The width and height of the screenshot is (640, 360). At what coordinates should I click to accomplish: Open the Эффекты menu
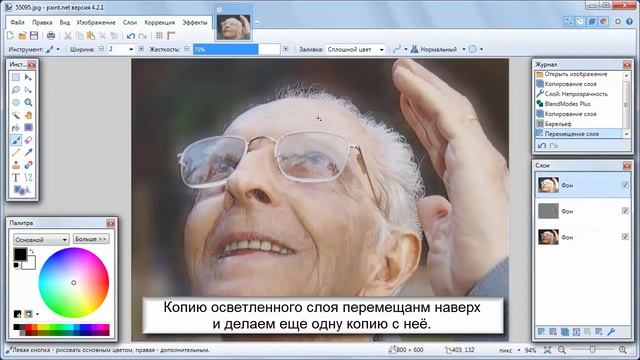(195, 22)
